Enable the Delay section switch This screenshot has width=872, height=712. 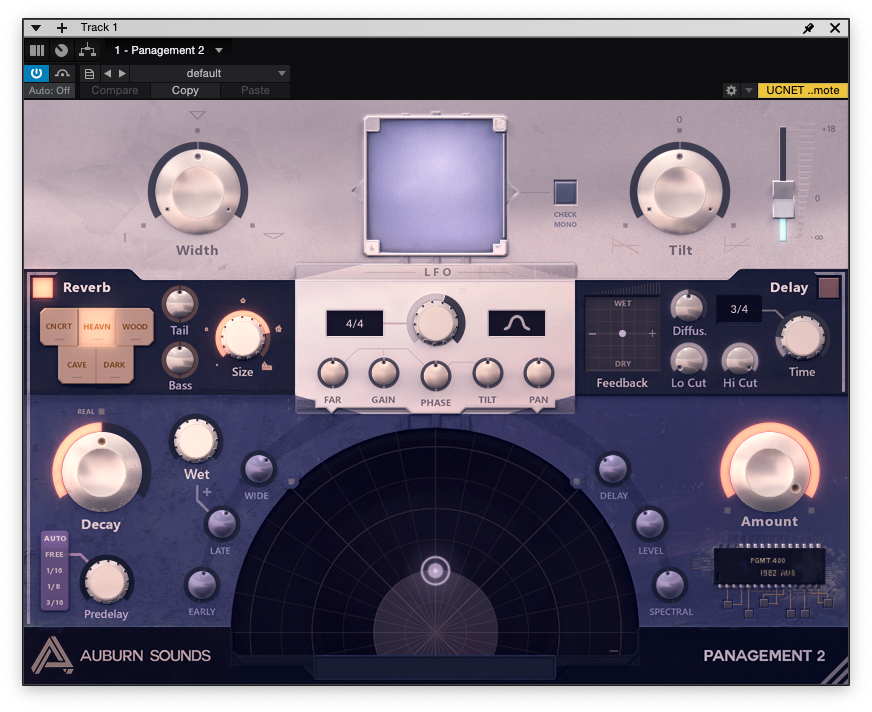pos(829,288)
